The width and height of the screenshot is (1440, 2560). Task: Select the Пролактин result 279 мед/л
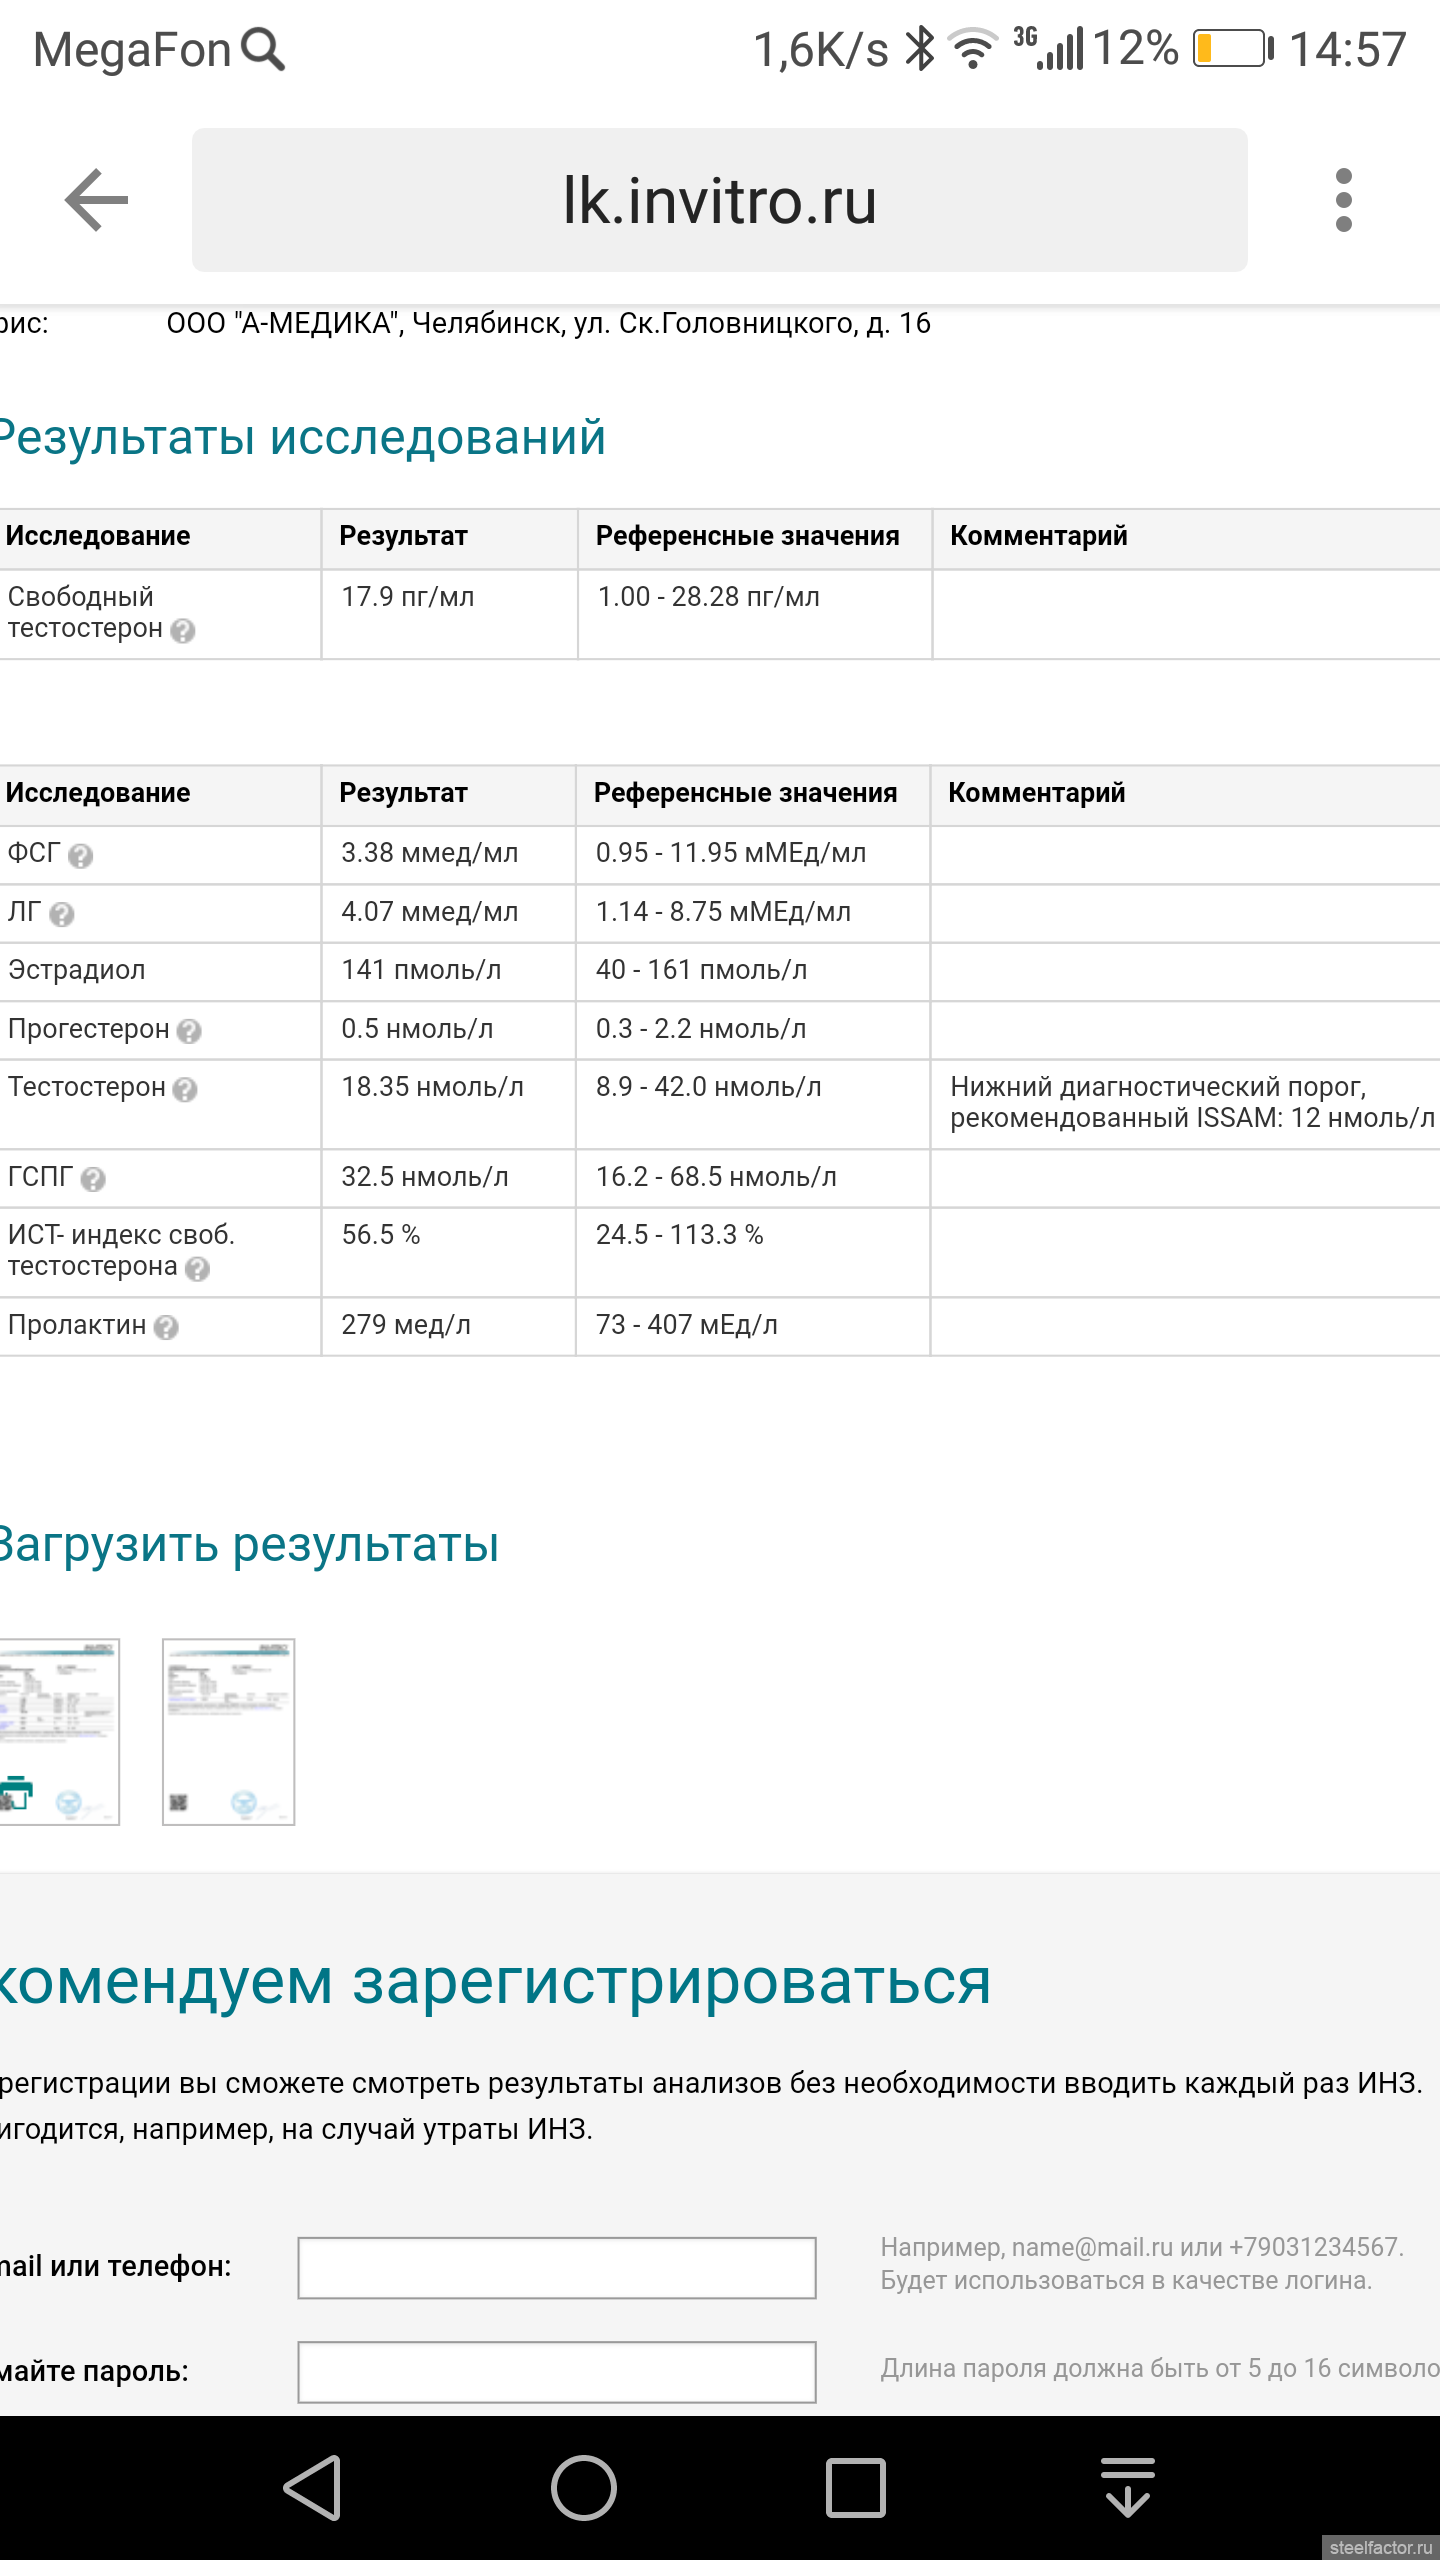pos(406,1325)
